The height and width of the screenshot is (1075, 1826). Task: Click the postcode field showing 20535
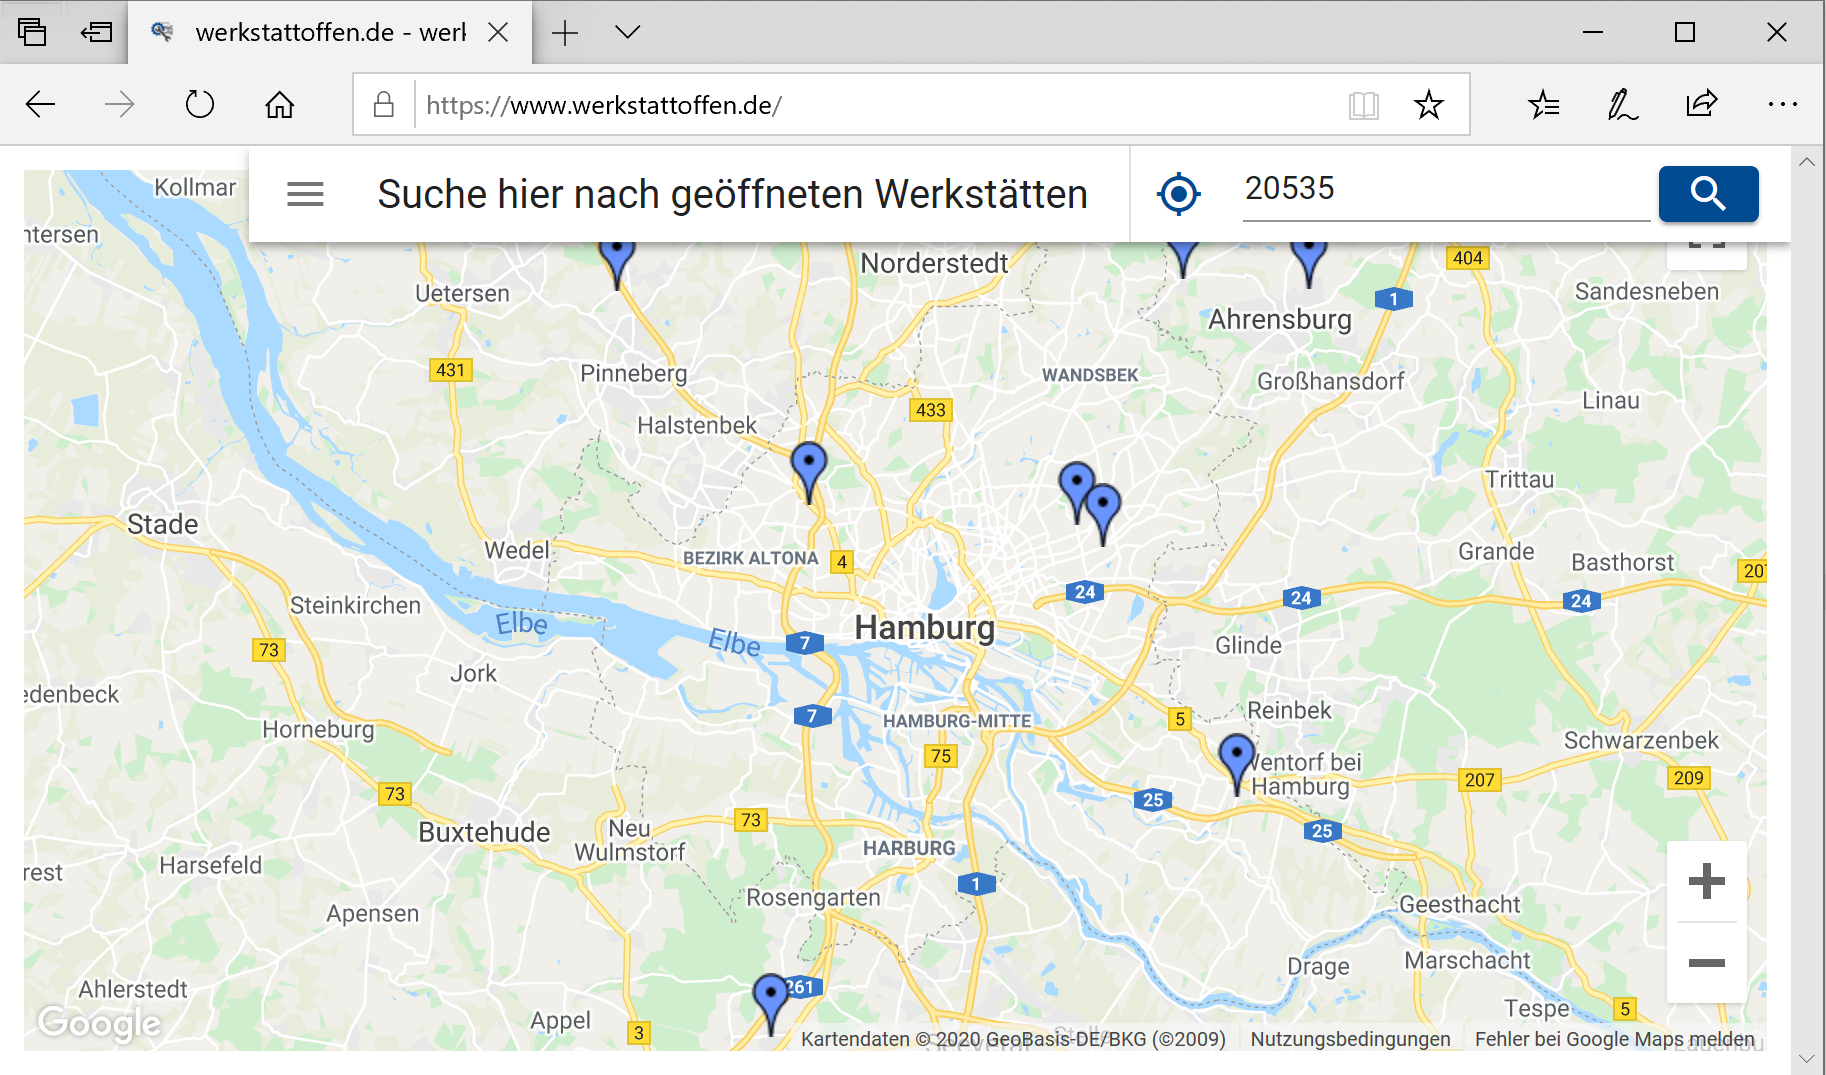1446,189
